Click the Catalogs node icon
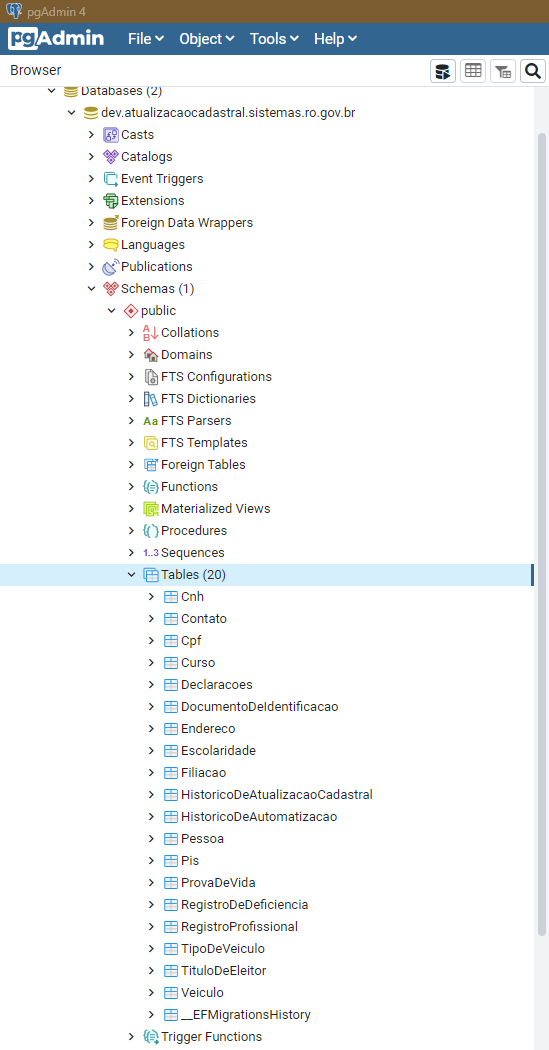The width and height of the screenshot is (549, 1050). pyautogui.click(x=110, y=157)
